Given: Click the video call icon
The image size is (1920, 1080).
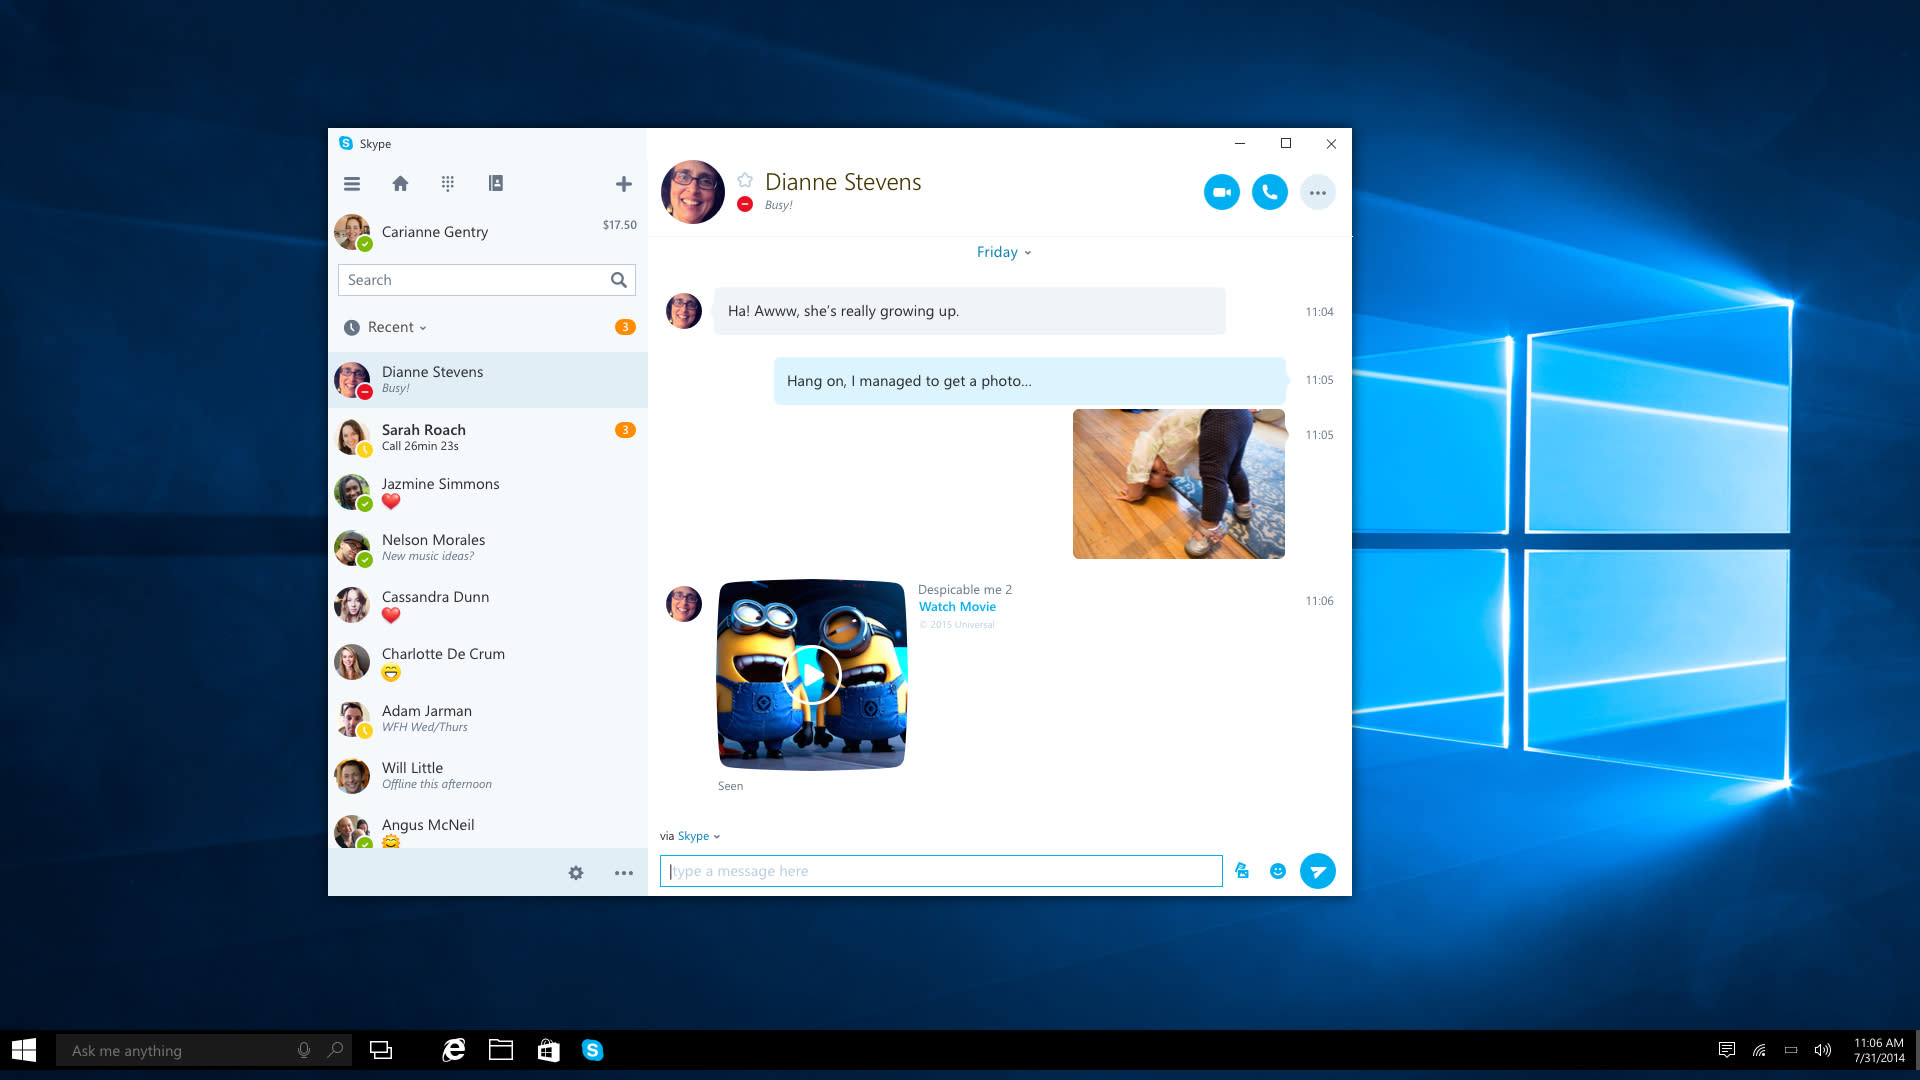Looking at the screenshot, I should 1218,191.
